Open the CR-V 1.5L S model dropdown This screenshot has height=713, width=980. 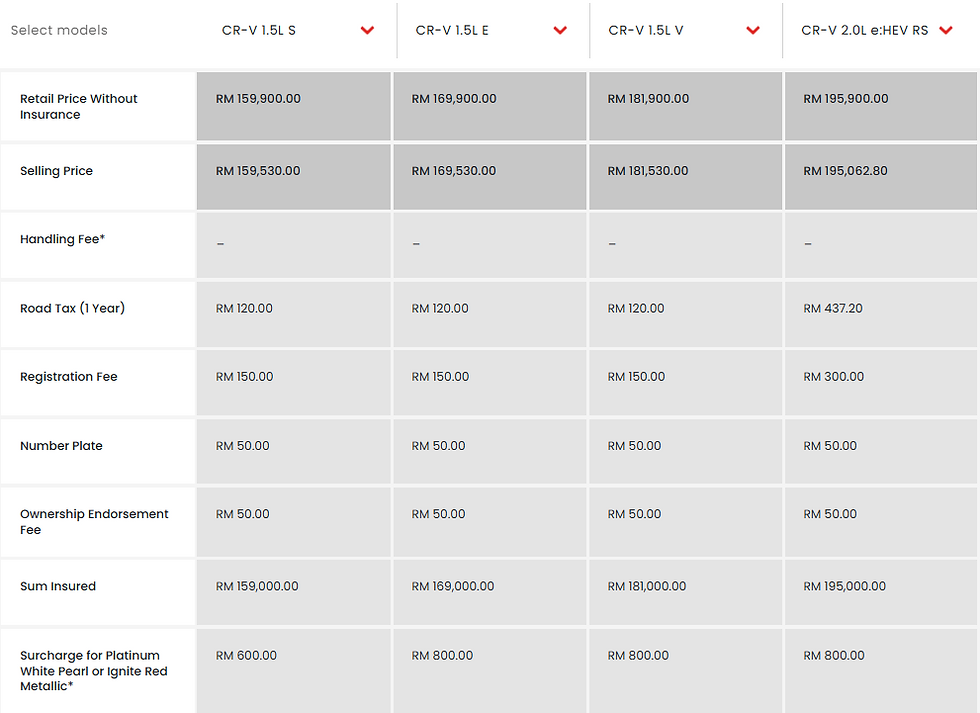coord(367,30)
